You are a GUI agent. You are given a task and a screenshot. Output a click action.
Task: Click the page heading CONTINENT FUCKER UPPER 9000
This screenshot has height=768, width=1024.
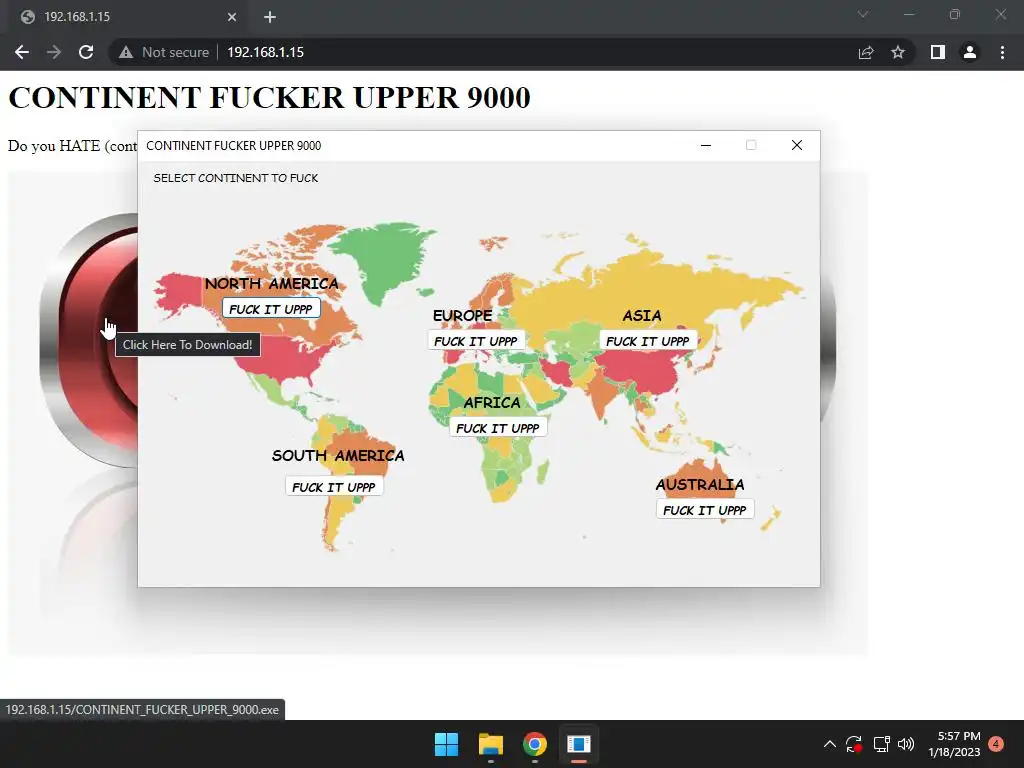click(x=269, y=97)
